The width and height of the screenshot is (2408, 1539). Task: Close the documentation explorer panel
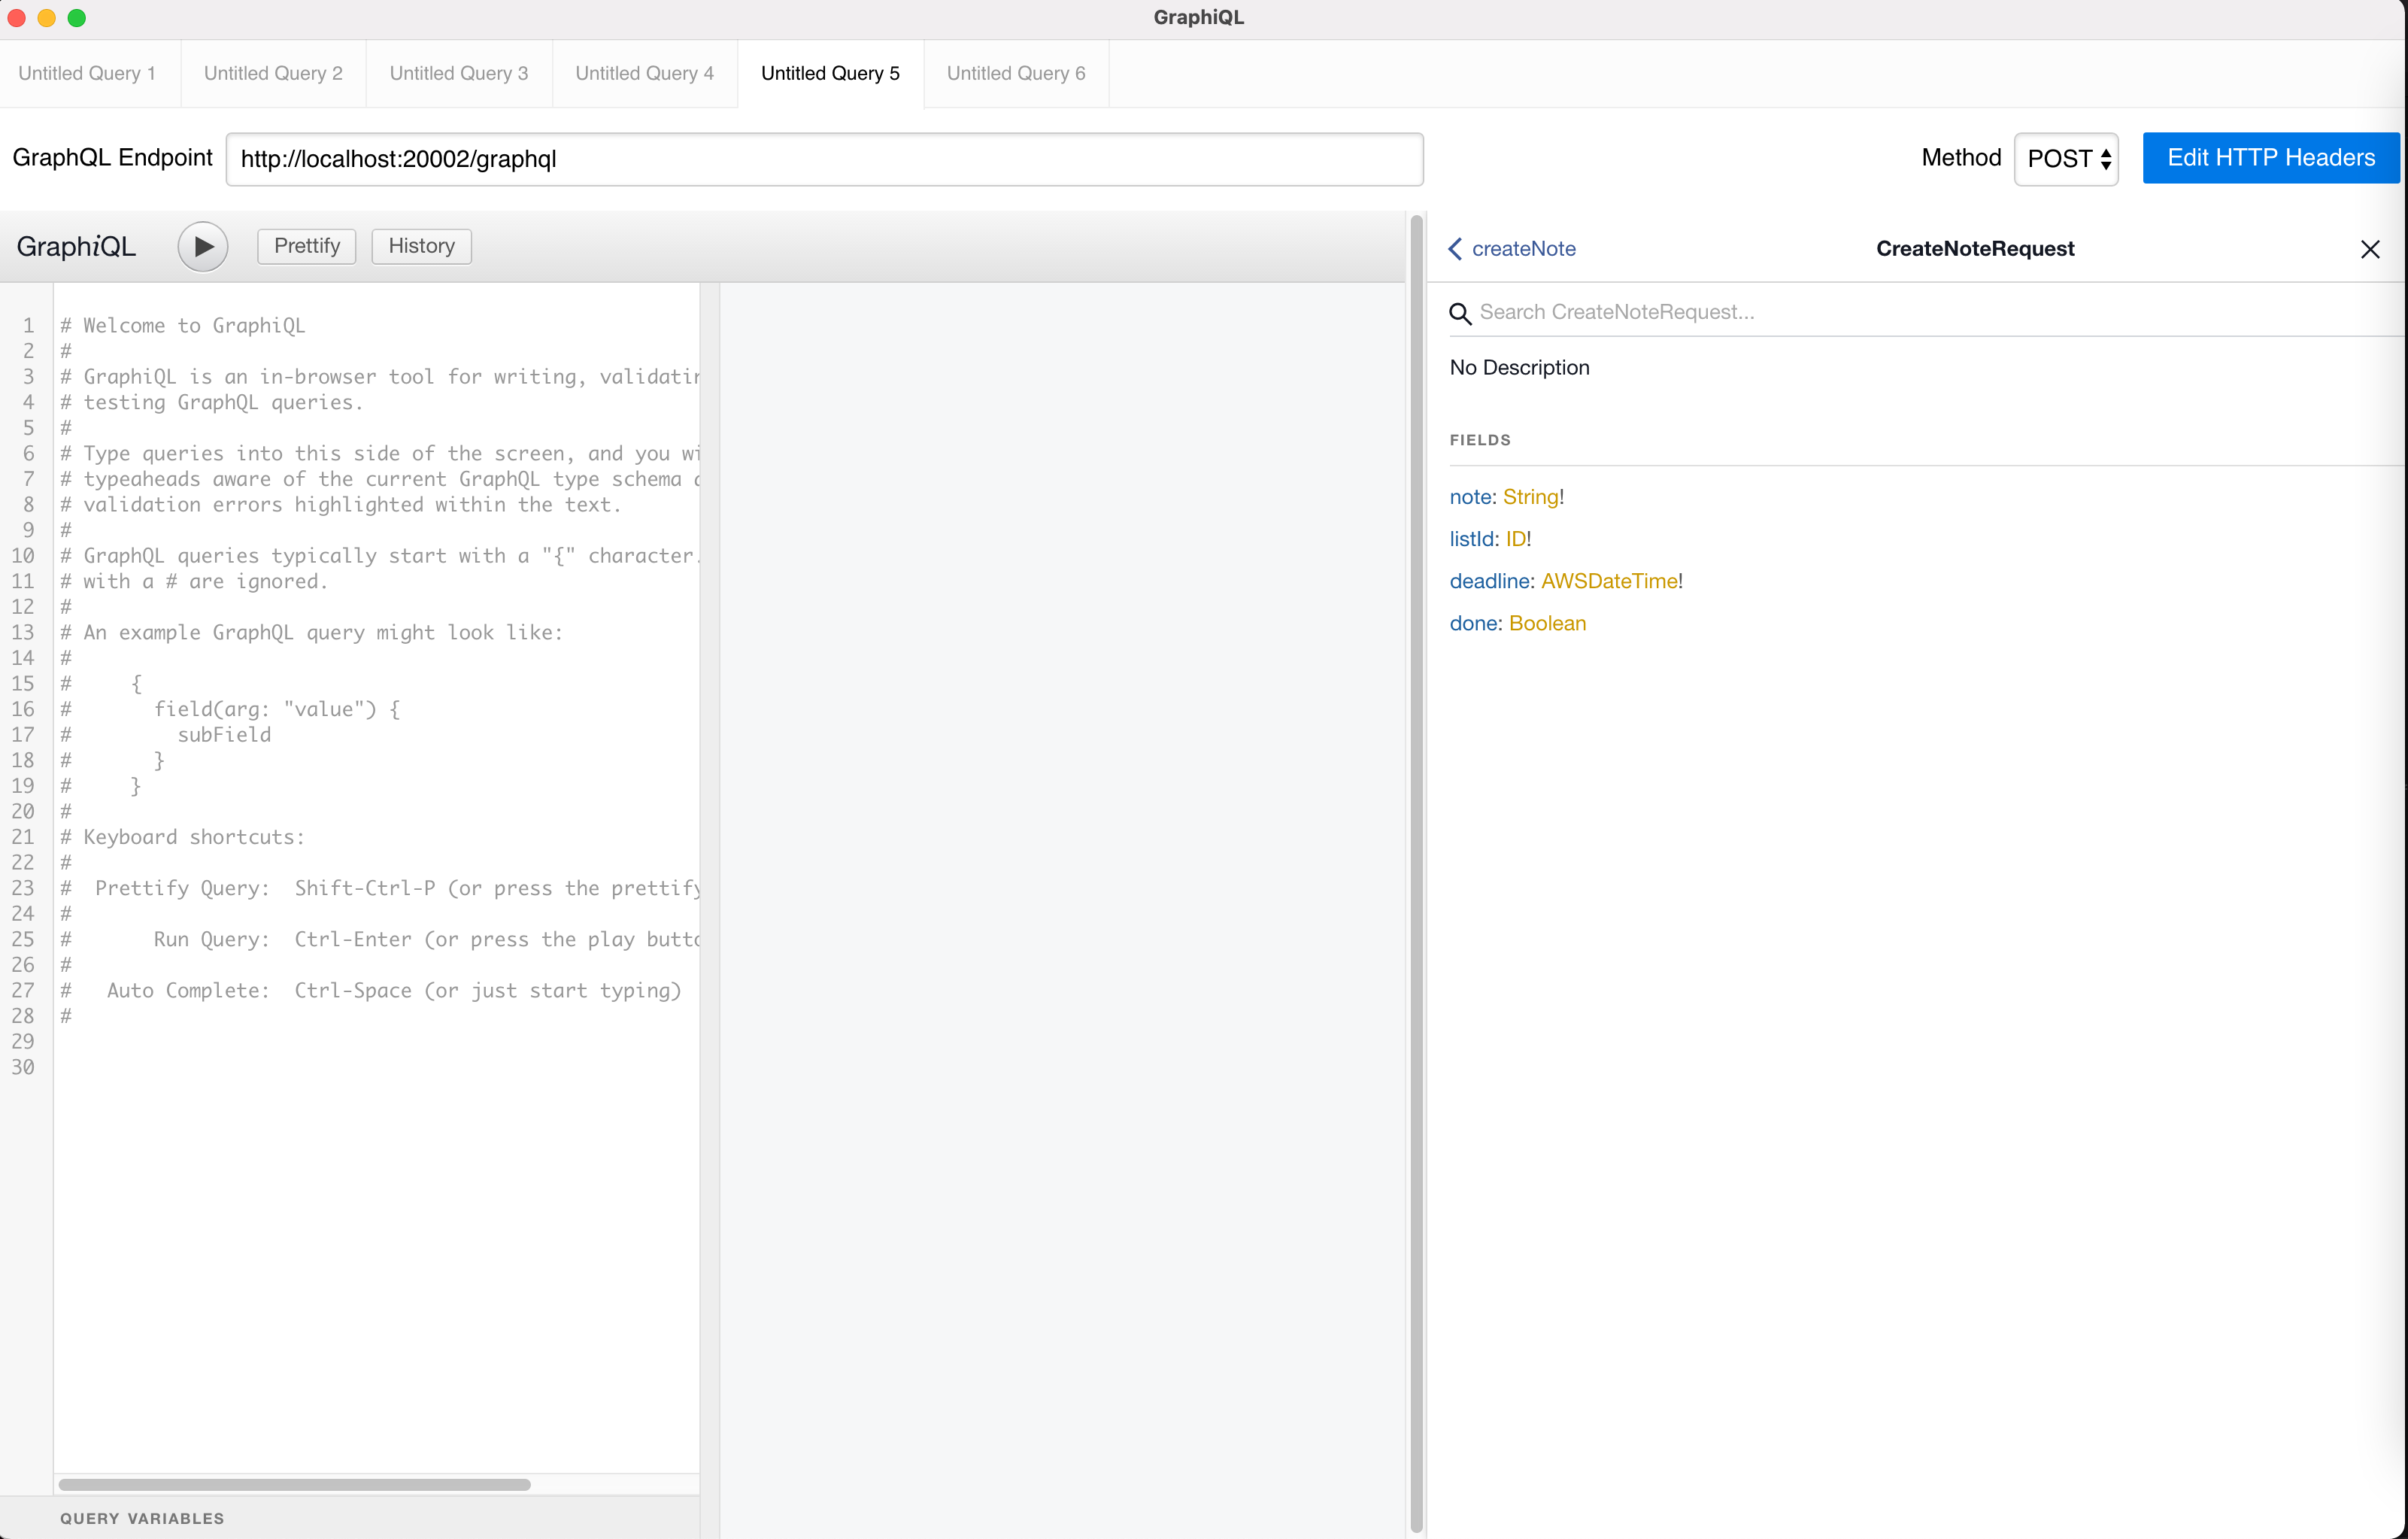[x=2369, y=249]
